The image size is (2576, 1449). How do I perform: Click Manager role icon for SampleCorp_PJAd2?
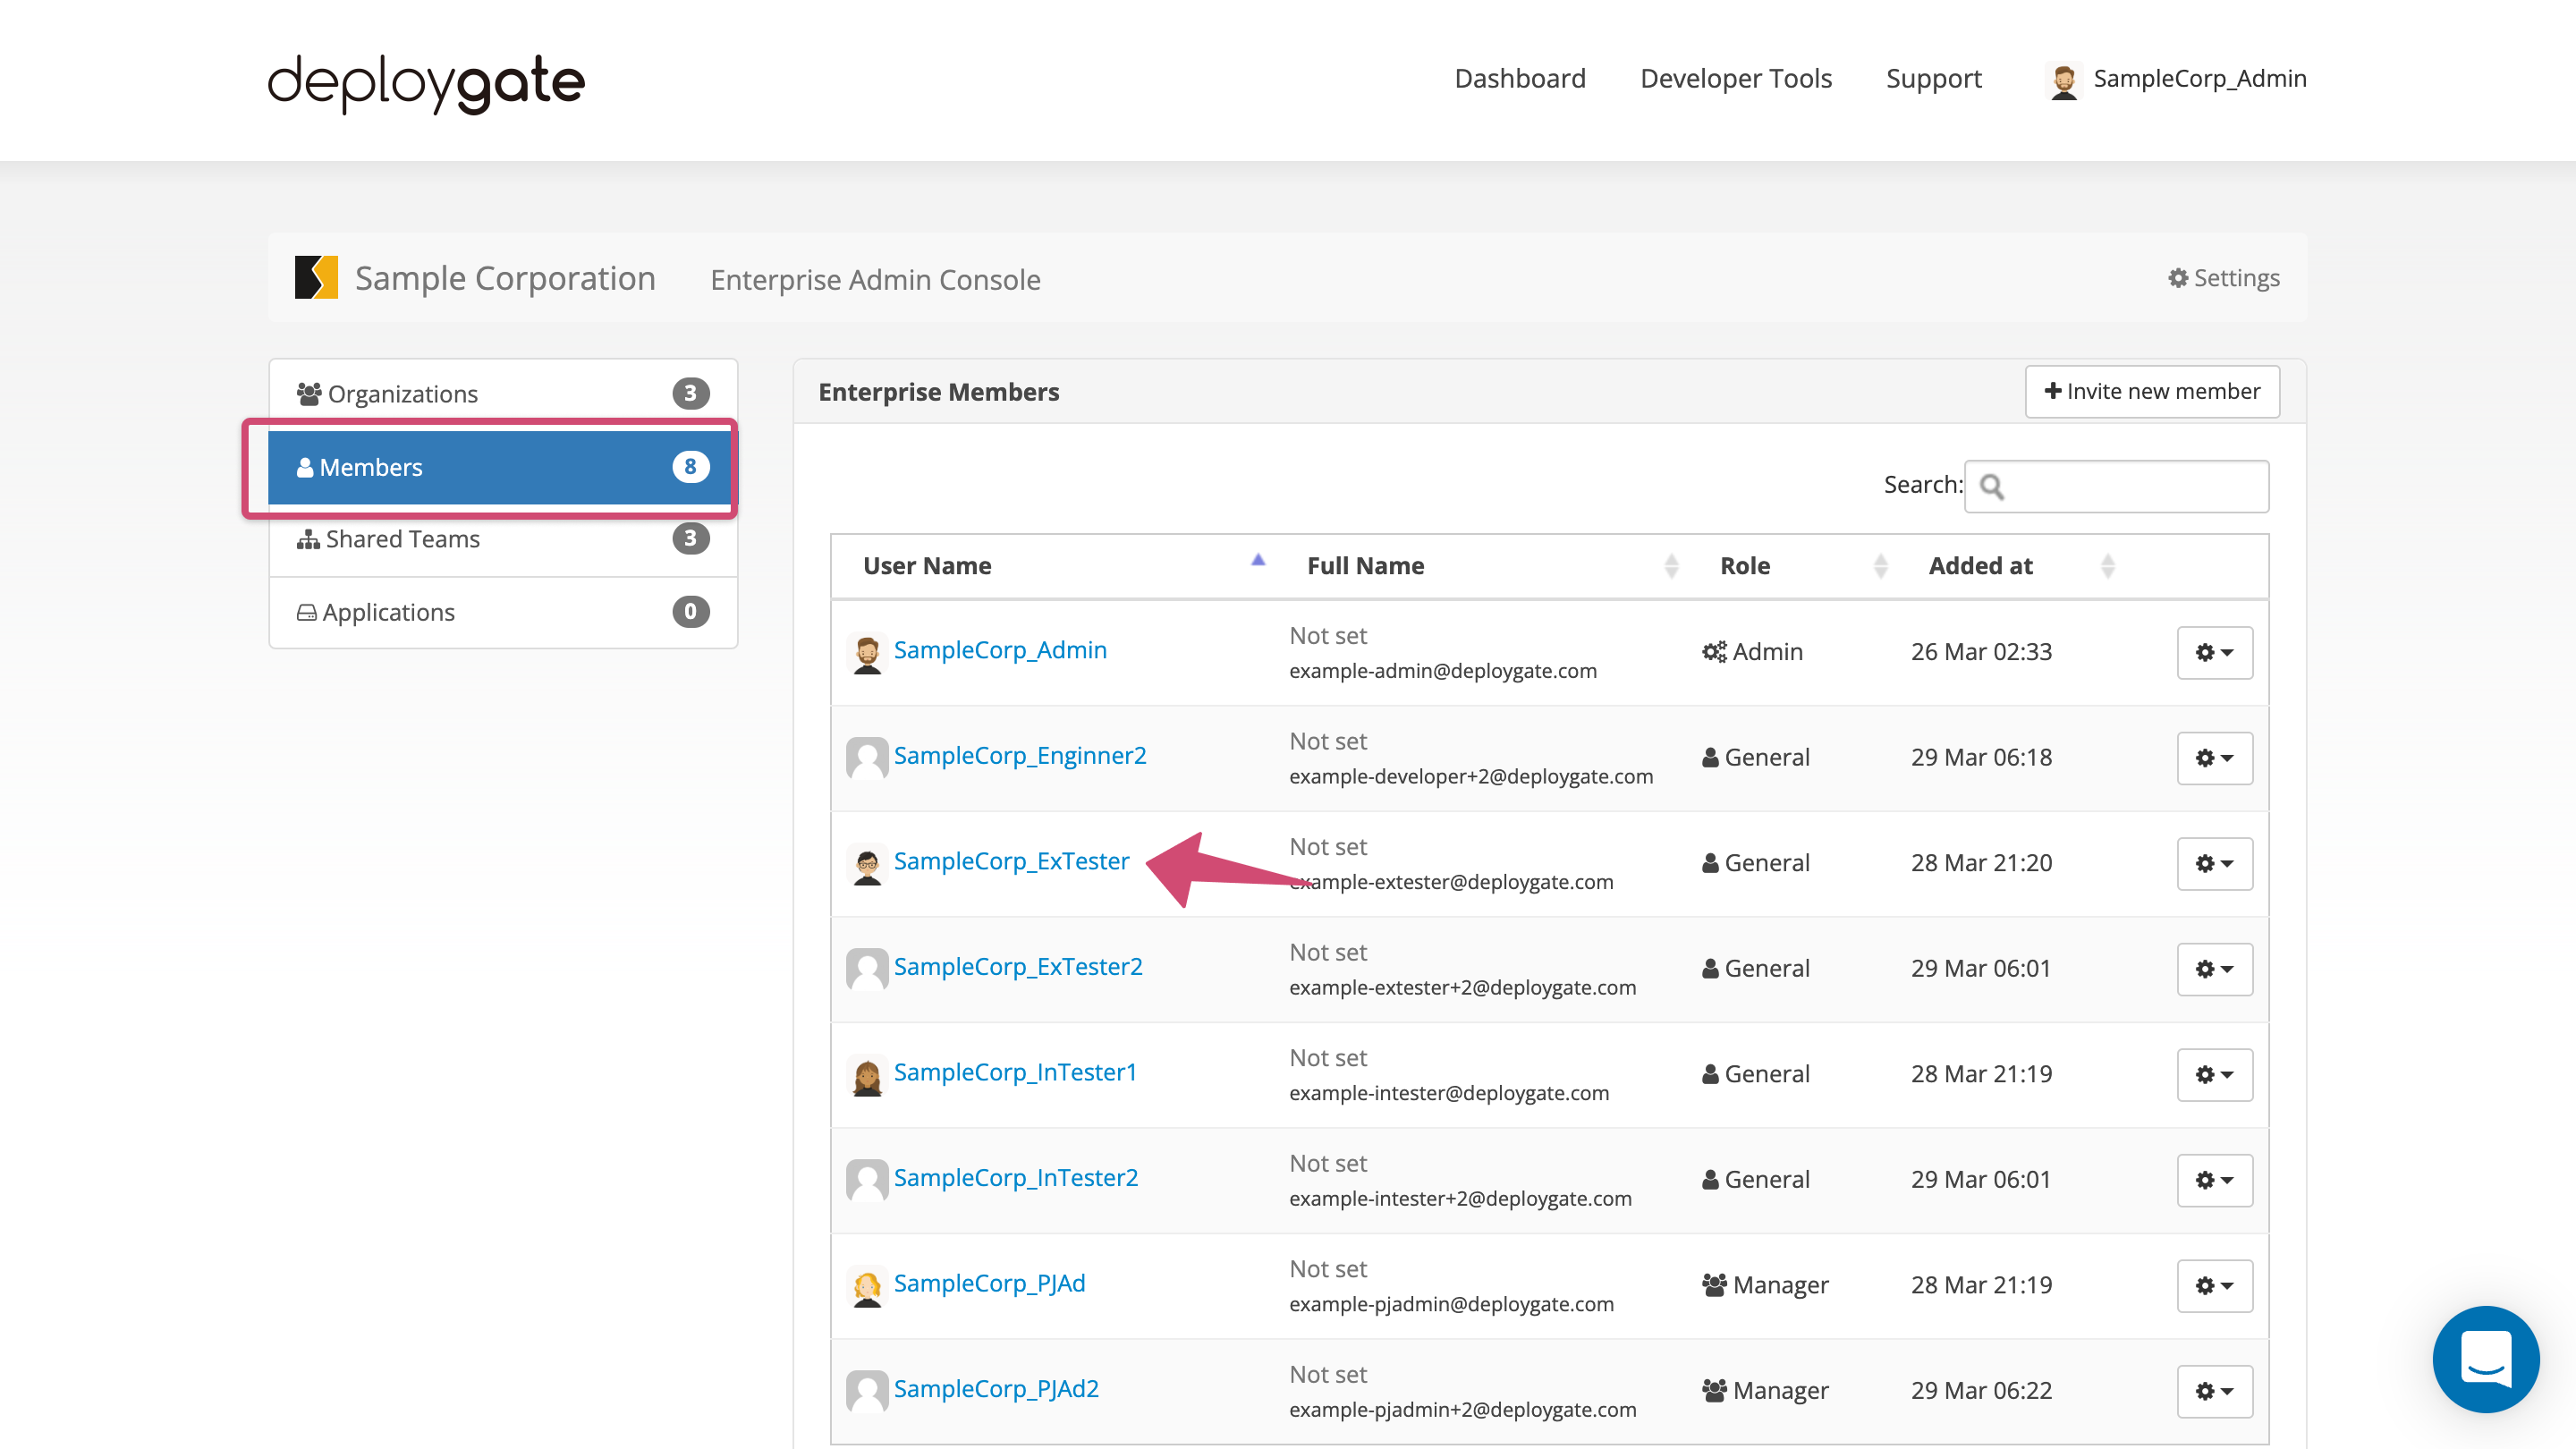pos(1714,1390)
